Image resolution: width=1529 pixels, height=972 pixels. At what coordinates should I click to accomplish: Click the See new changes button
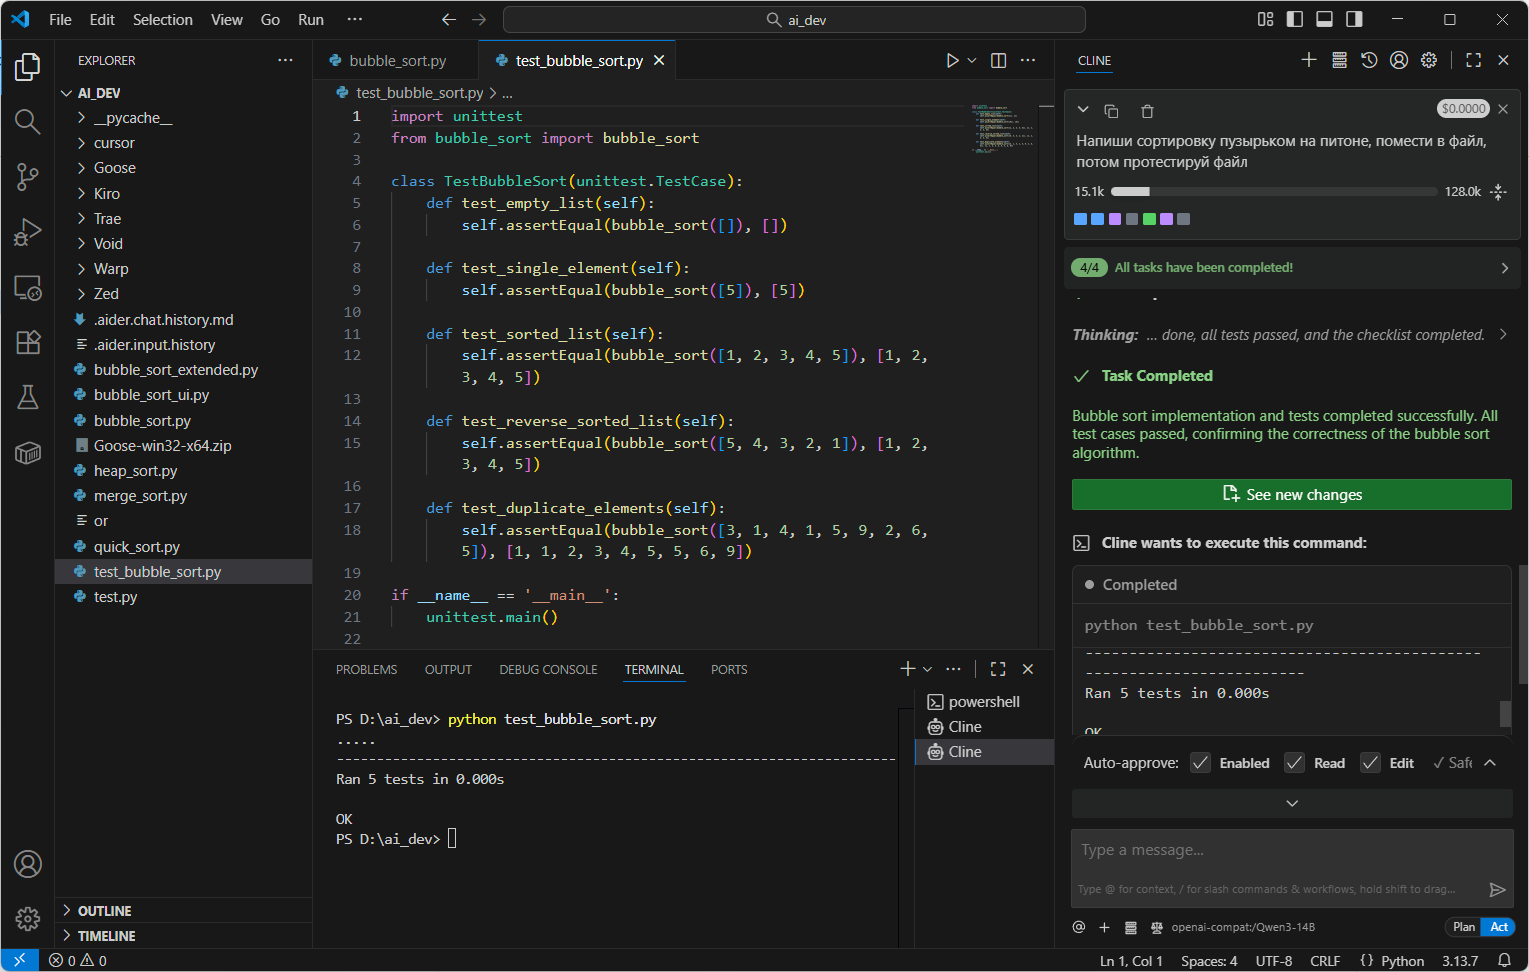pyautogui.click(x=1291, y=495)
